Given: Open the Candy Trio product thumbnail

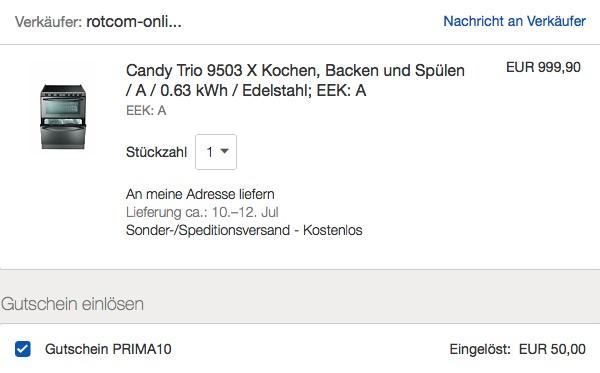Looking at the screenshot, I should tap(63, 117).
